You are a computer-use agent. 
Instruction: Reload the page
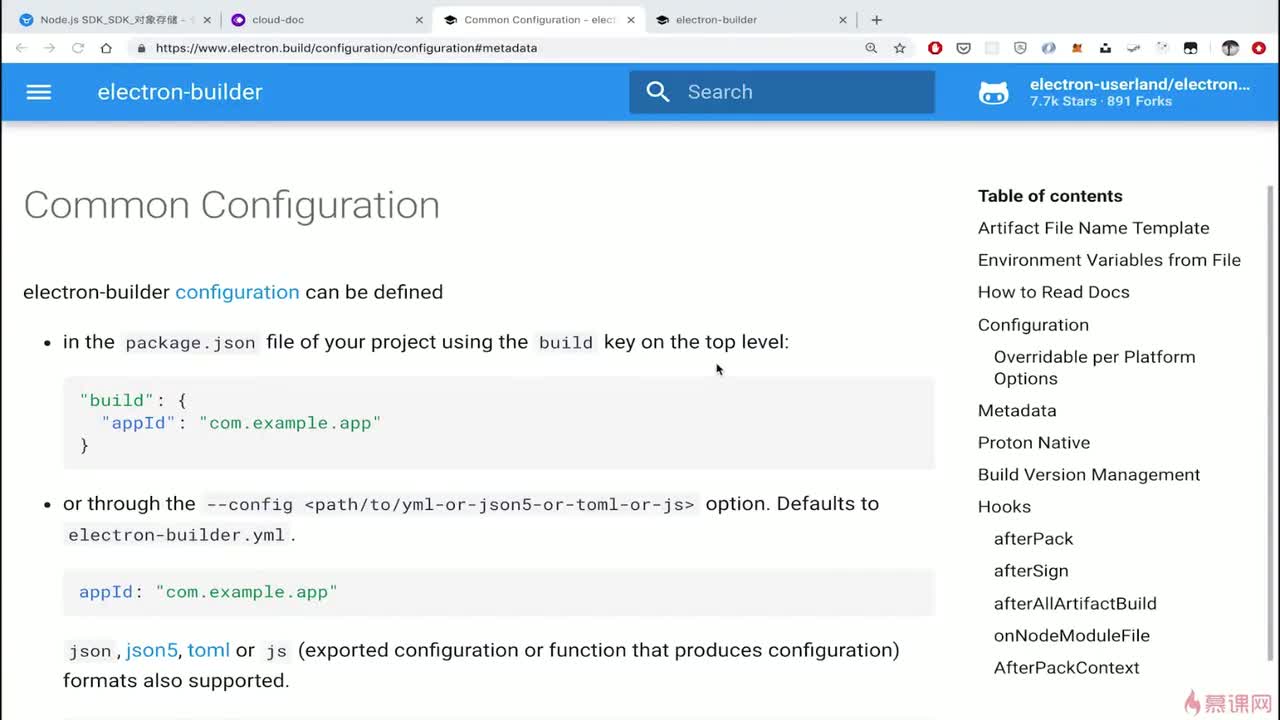[77, 48]
